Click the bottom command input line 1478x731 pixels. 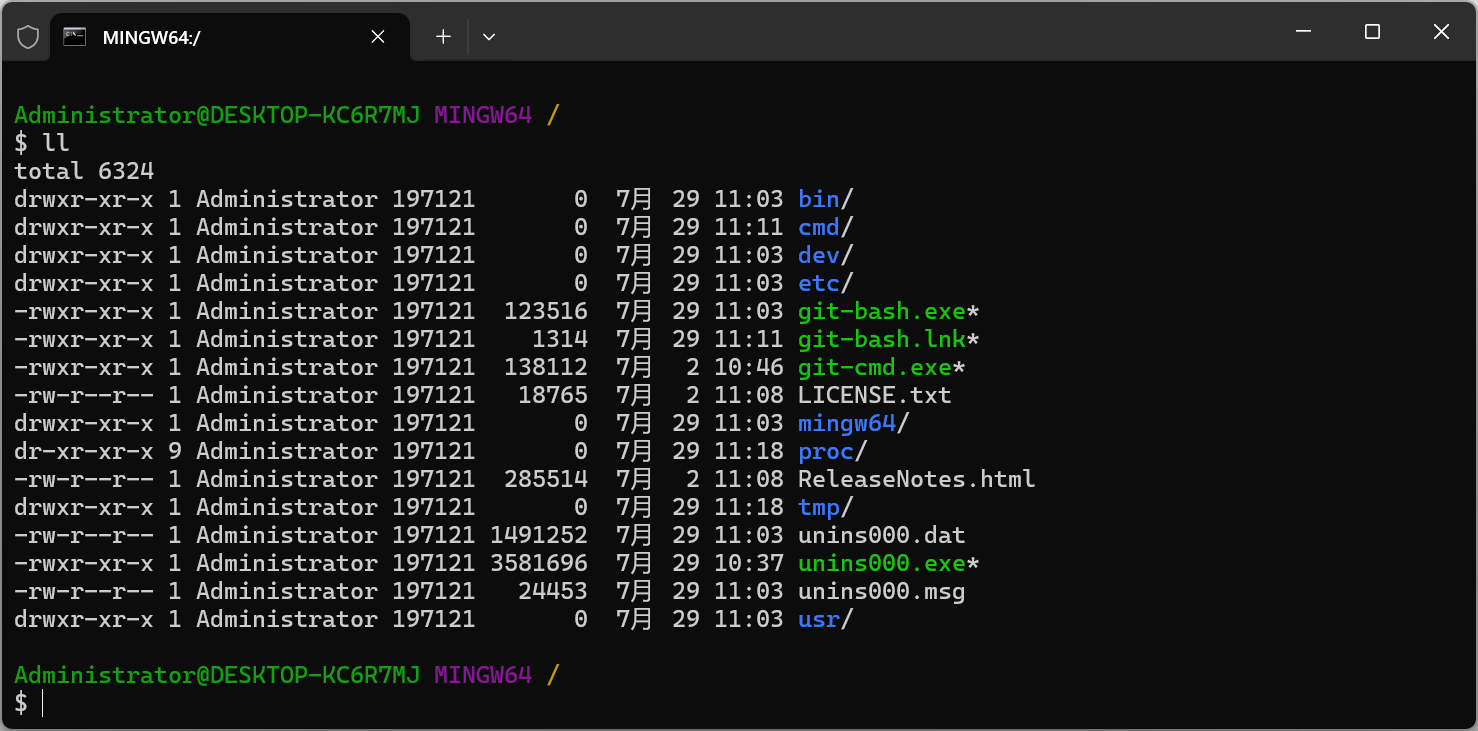tap(739, 703)
